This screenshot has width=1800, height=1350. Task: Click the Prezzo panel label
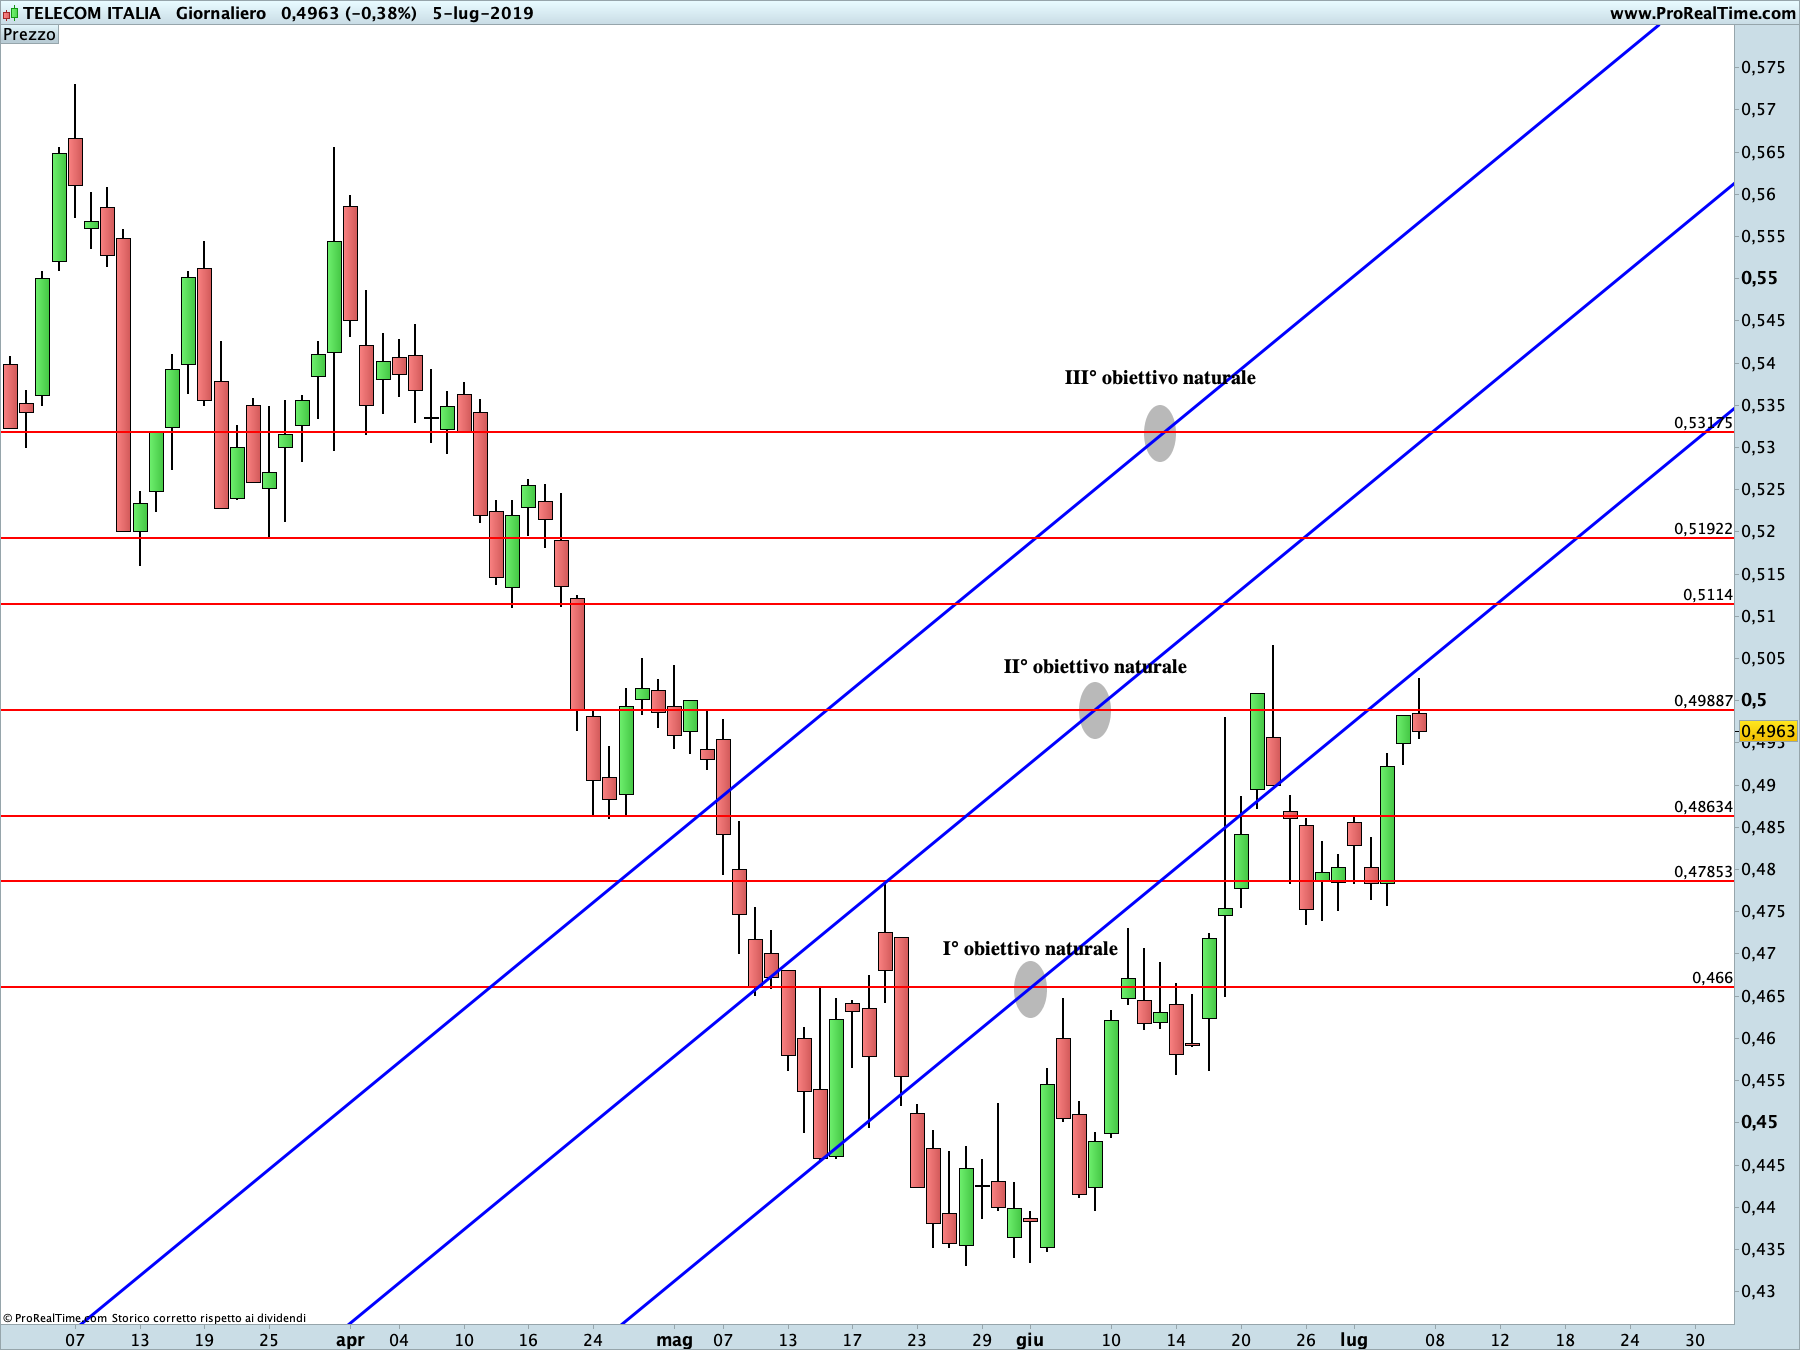(x=30, y=34)
